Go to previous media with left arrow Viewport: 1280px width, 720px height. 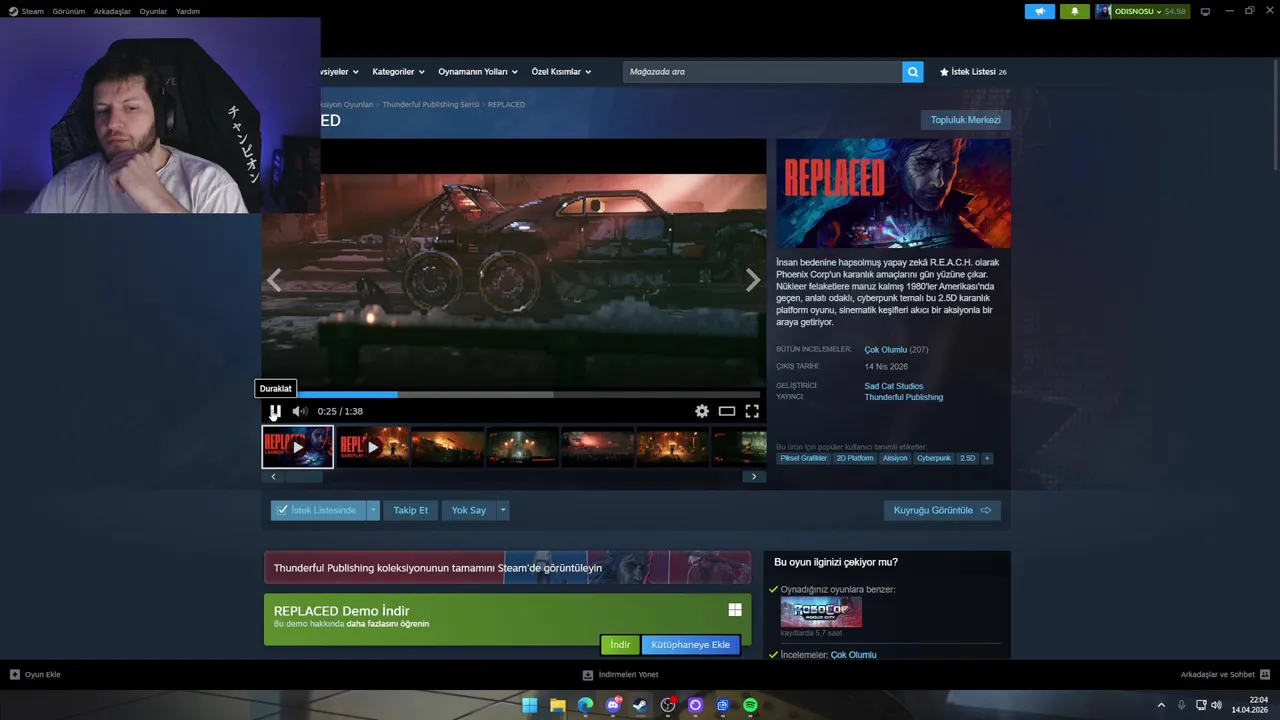[274, 281]
